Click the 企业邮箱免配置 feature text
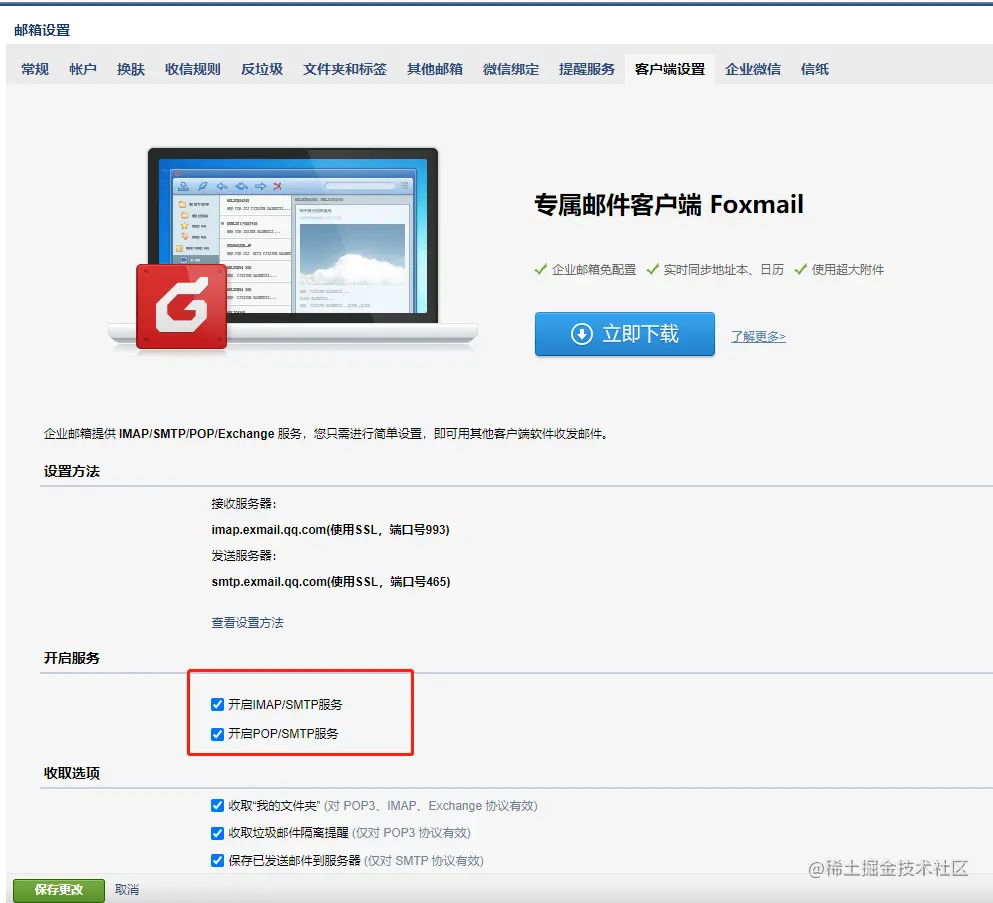The height and width of the screenshot is (903, 993). point(593,270)
